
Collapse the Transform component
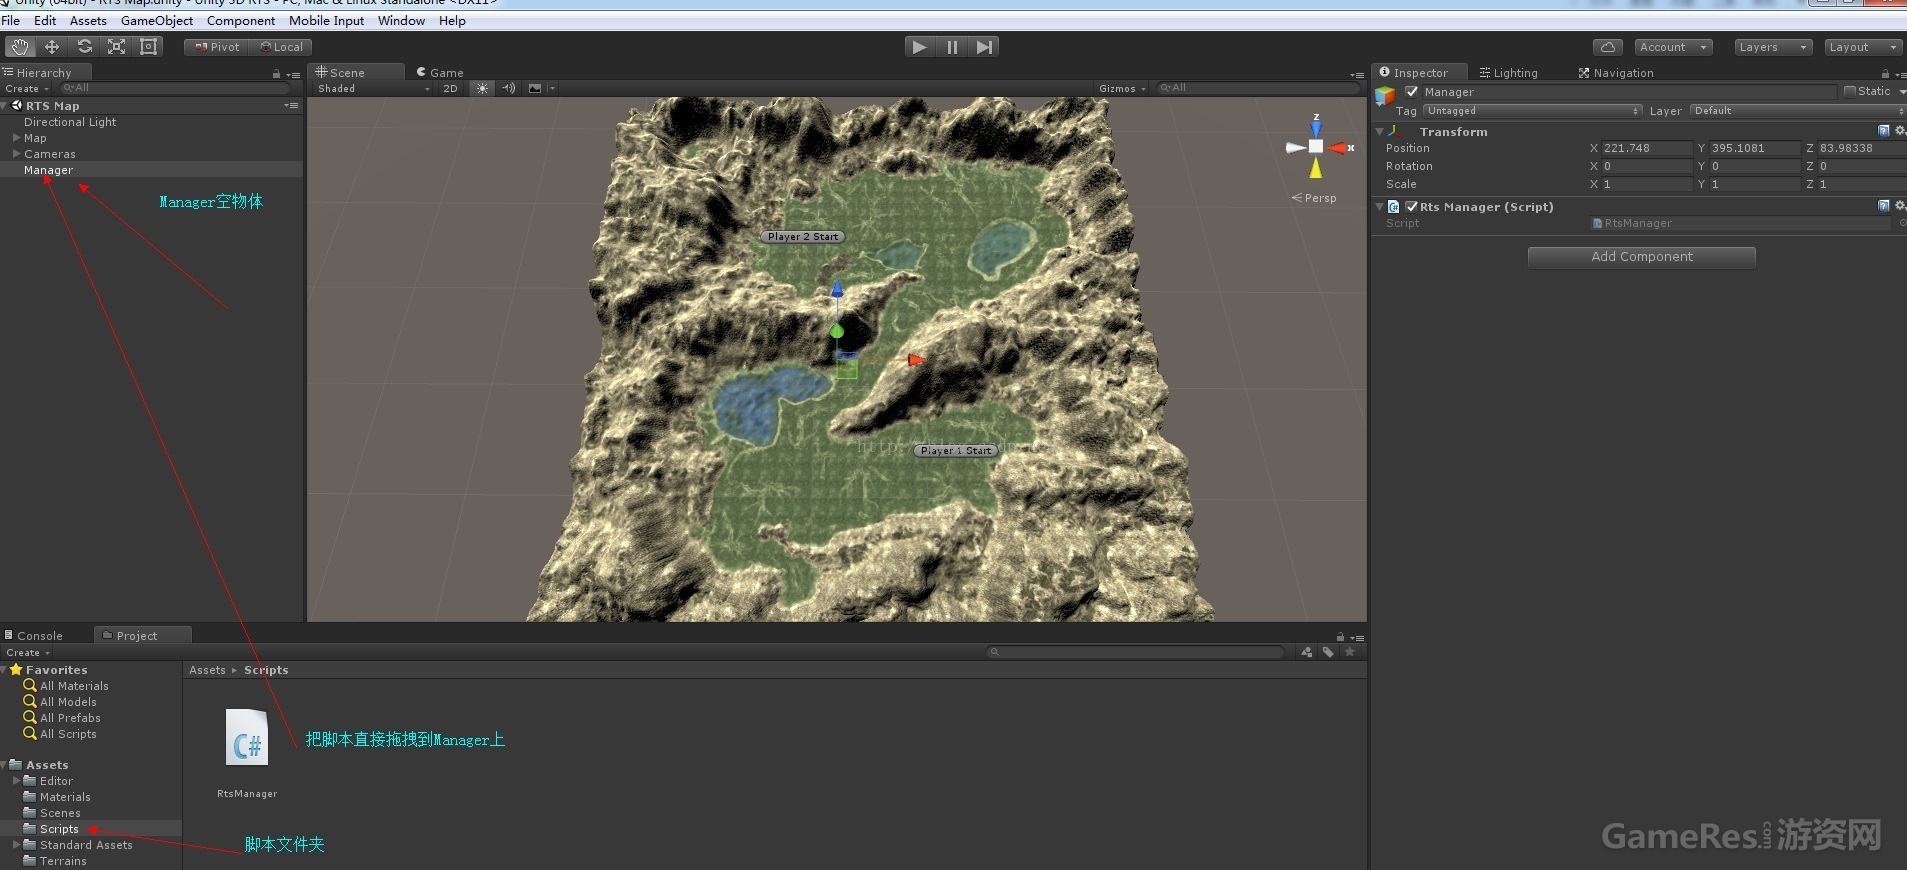point(1380,131)
